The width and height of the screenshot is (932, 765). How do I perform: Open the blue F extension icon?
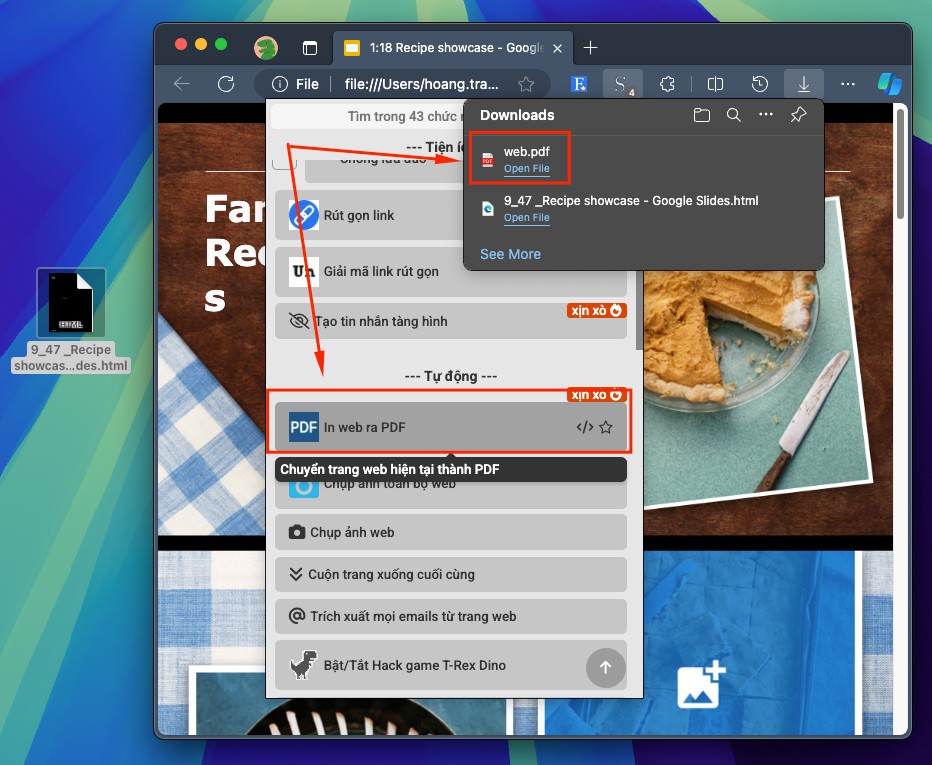tap(579, 84)
